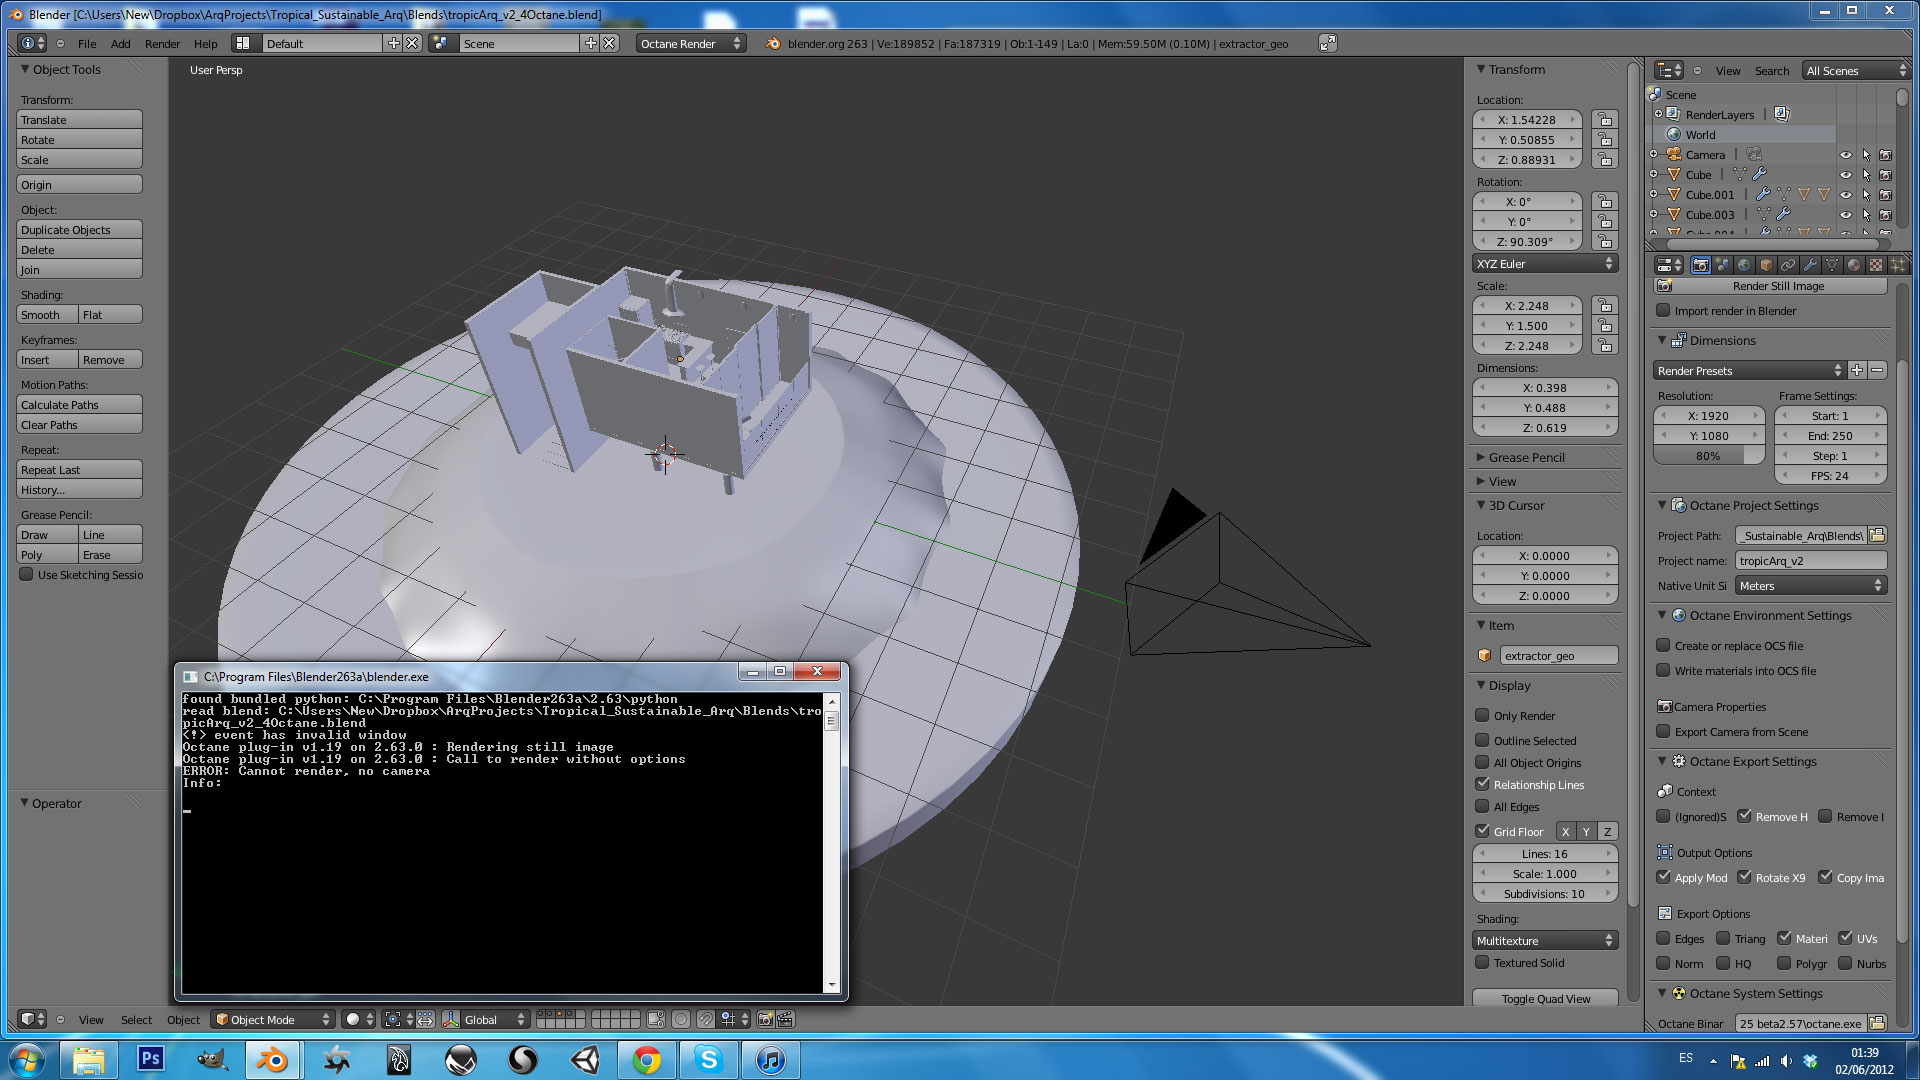Open the Render menu
This screenshot has width=1920, height=1080.
pos(162,43)
